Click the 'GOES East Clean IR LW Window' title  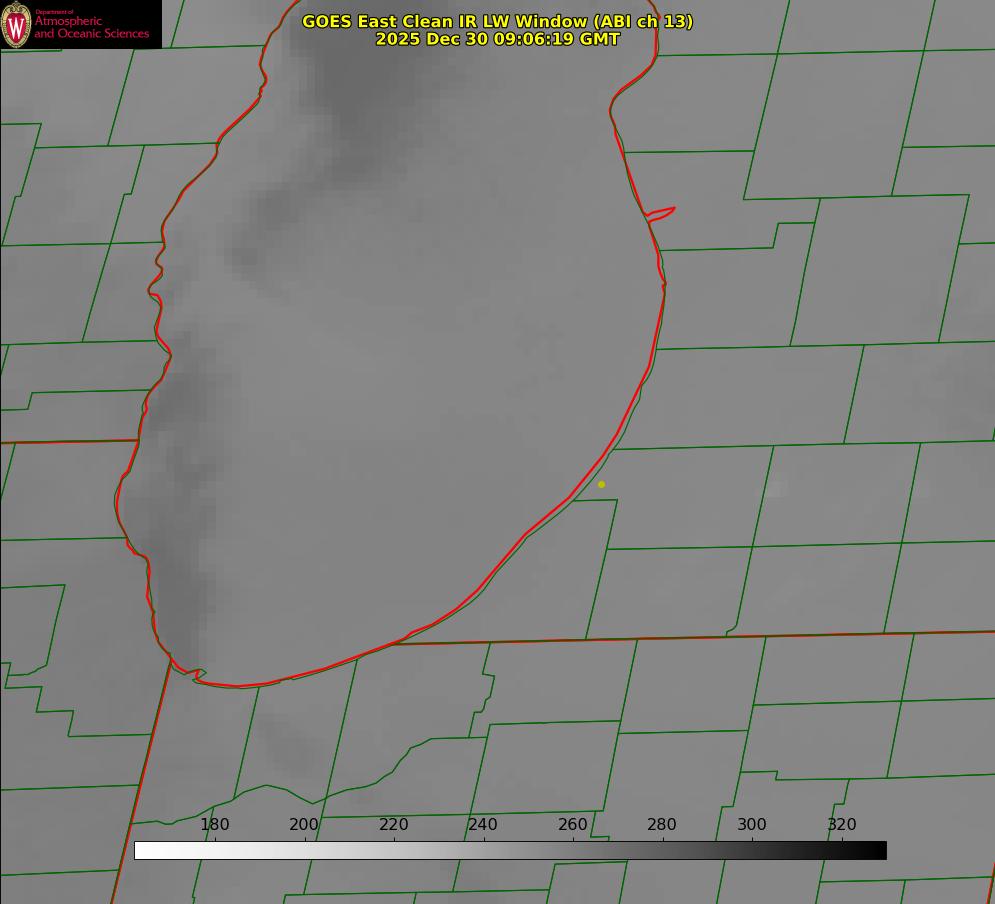coord(498,21)
